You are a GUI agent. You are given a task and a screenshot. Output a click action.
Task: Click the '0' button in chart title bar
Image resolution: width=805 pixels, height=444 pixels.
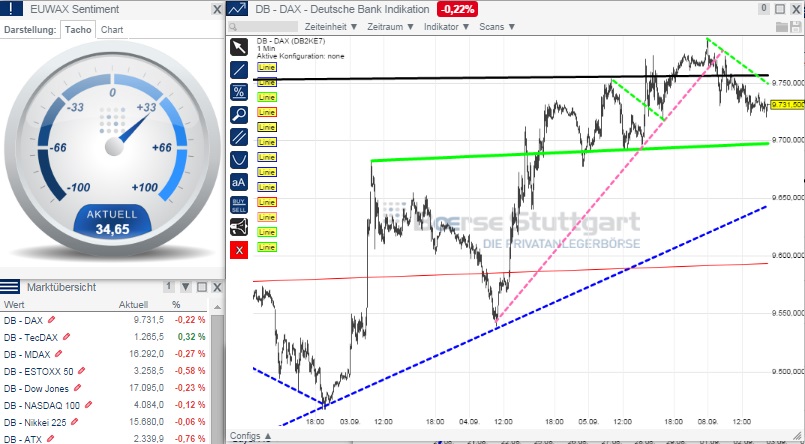coord(764,9)
